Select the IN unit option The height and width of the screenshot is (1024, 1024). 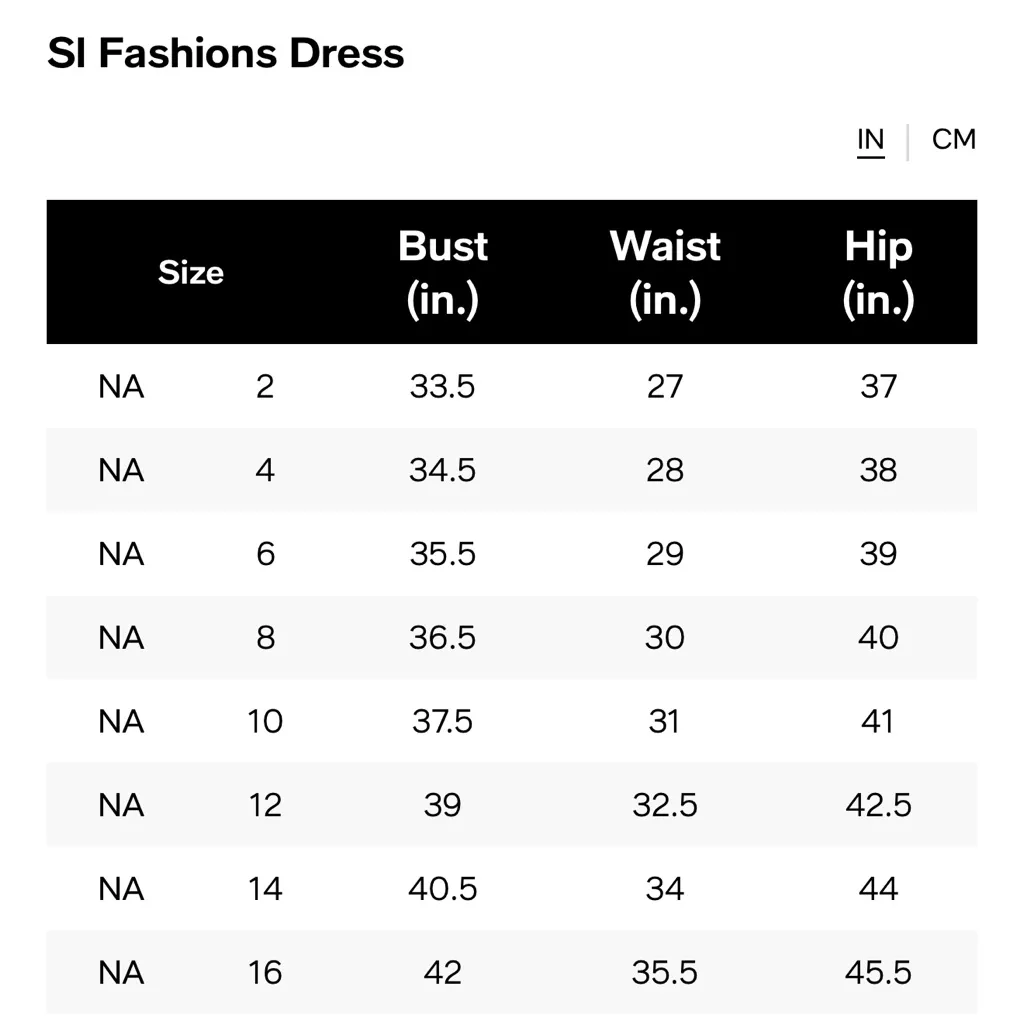tap(870, 139)
